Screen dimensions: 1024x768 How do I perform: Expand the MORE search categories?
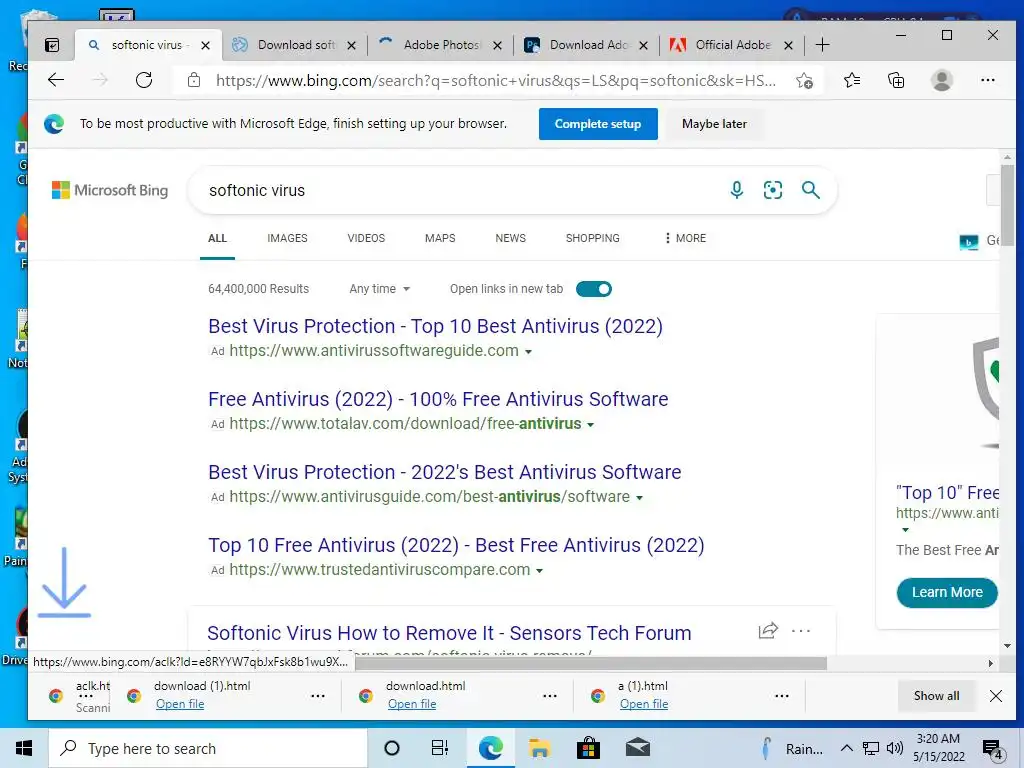pos(685,238)
